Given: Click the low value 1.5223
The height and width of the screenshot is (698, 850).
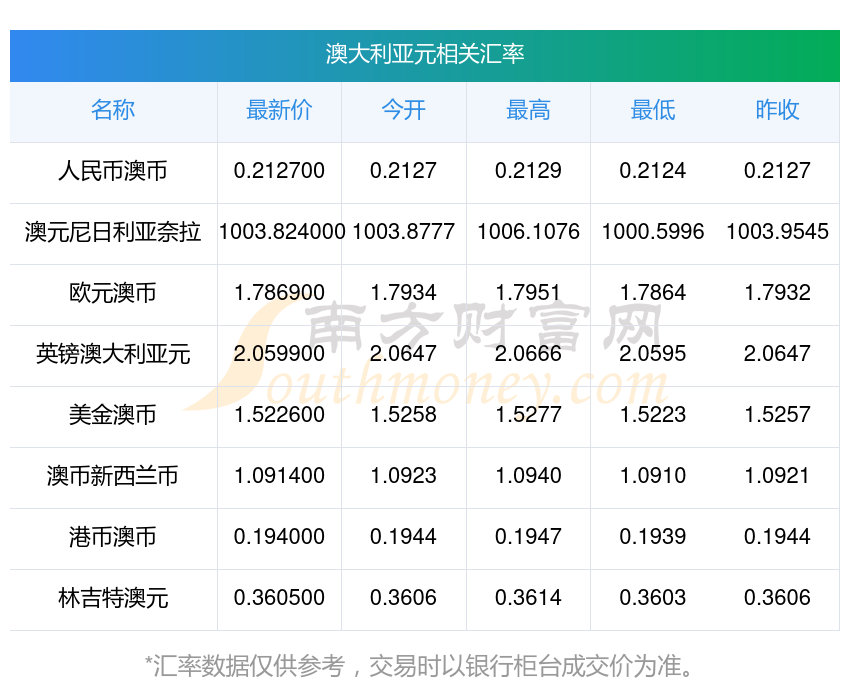Looking at the screenshot, I should coord(653,415).
